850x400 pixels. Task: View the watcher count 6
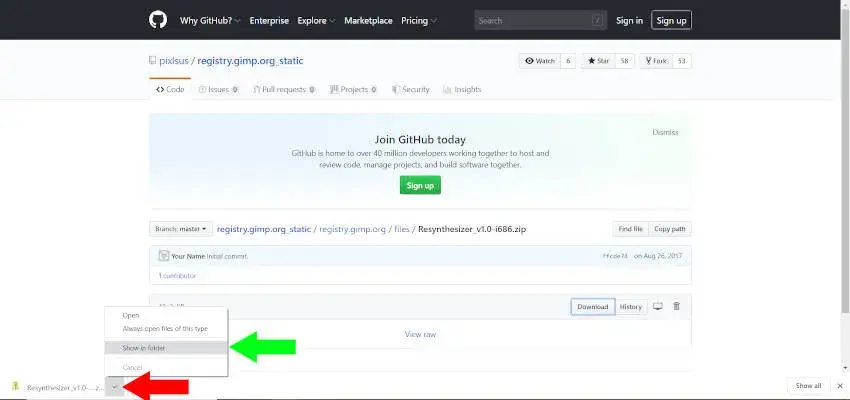coord(568,61)
